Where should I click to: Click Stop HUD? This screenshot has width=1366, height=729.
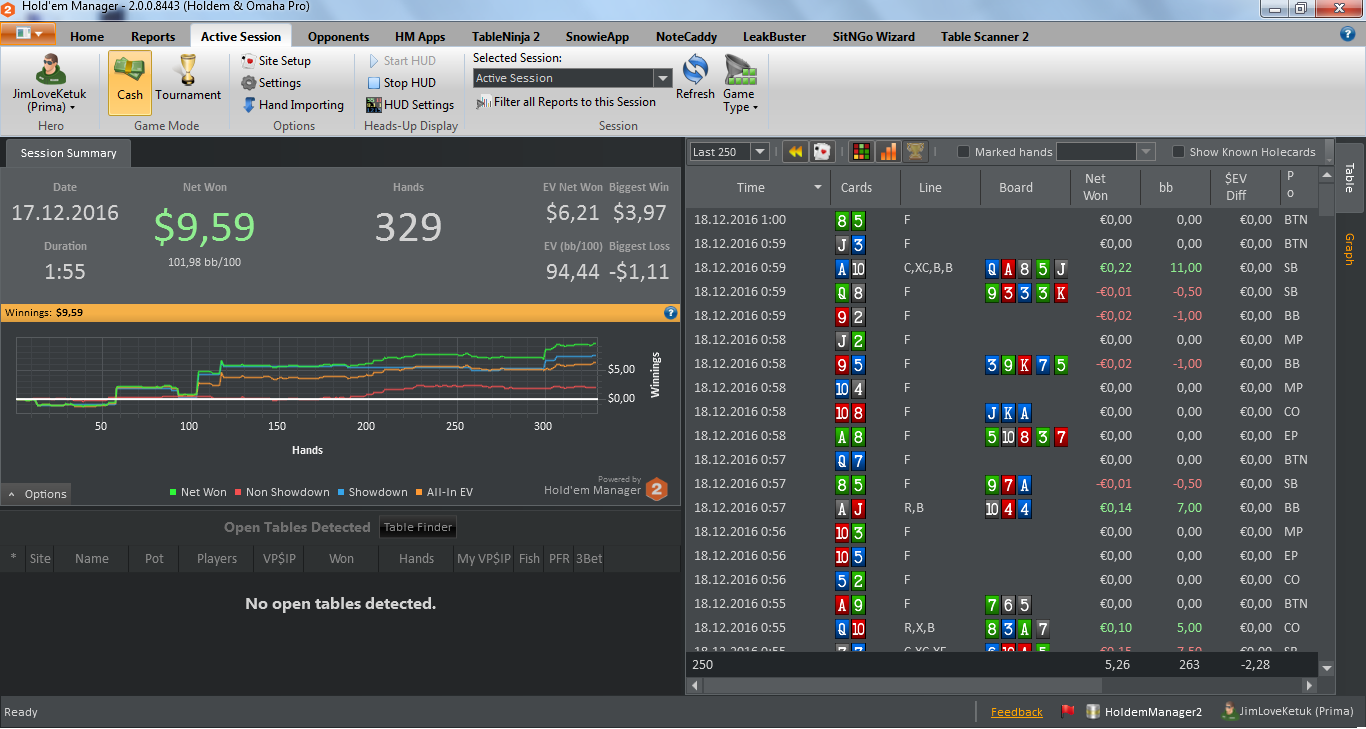401,83
